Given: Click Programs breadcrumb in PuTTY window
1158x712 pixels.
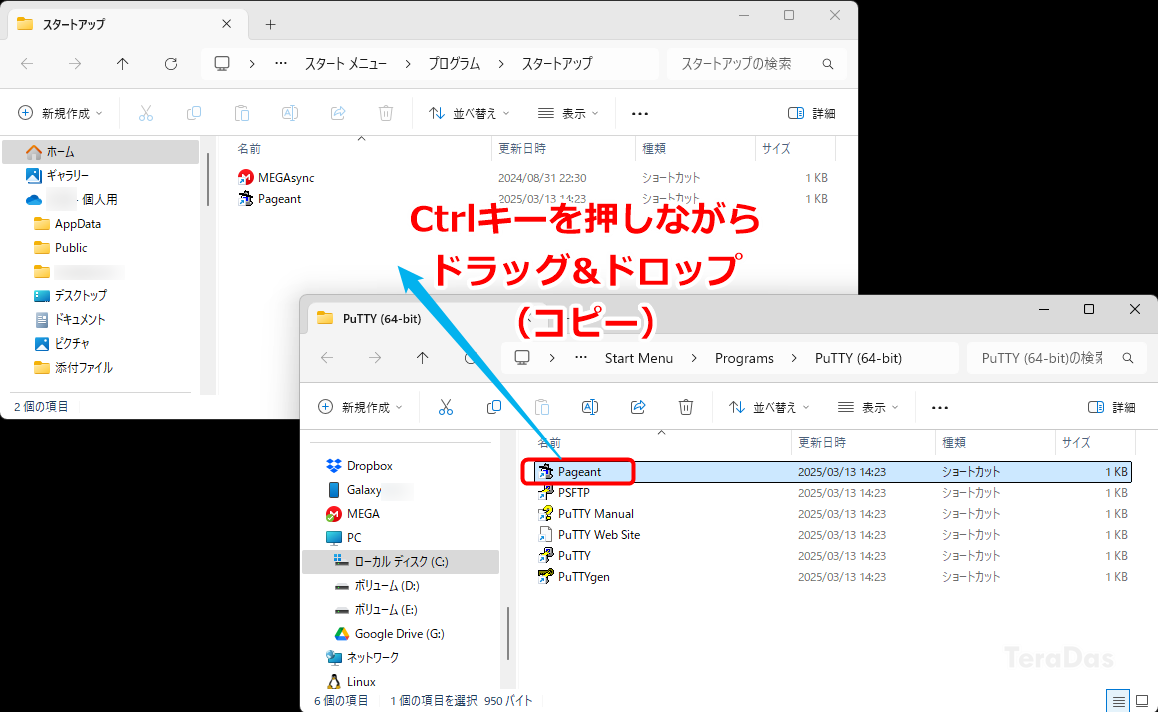Looking at the screenshot, I should click(744, 358).
